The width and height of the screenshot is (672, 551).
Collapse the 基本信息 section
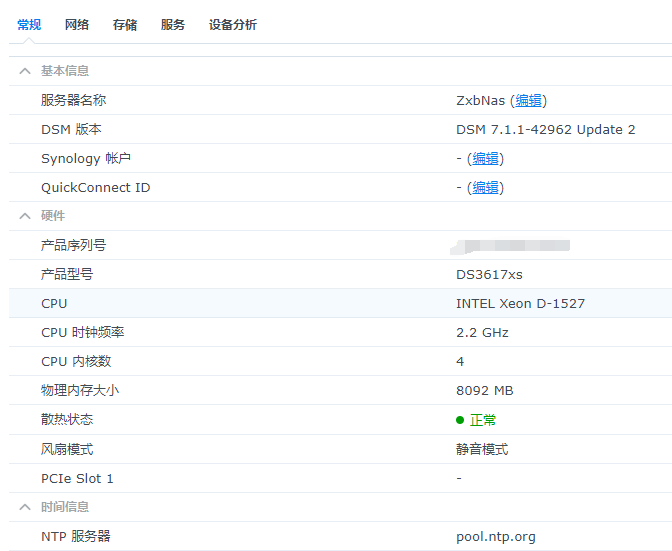click(x=25, y=71)
